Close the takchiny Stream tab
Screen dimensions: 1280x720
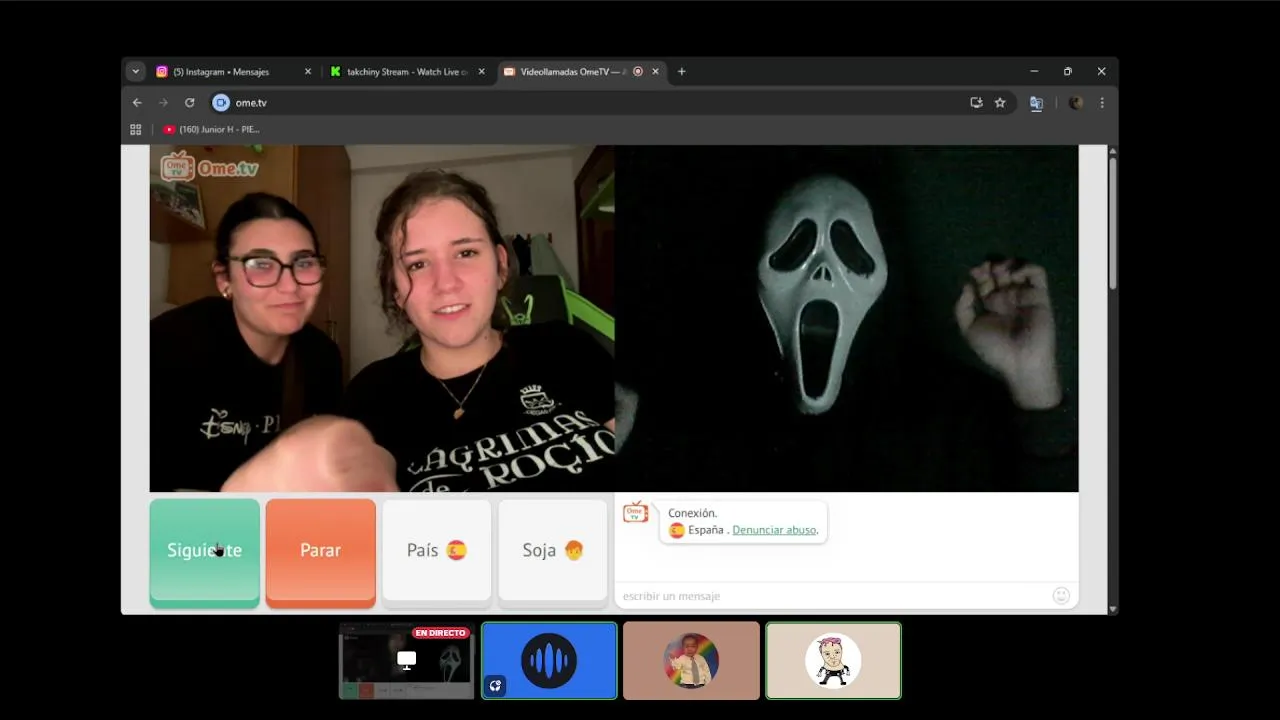(481, 72)
